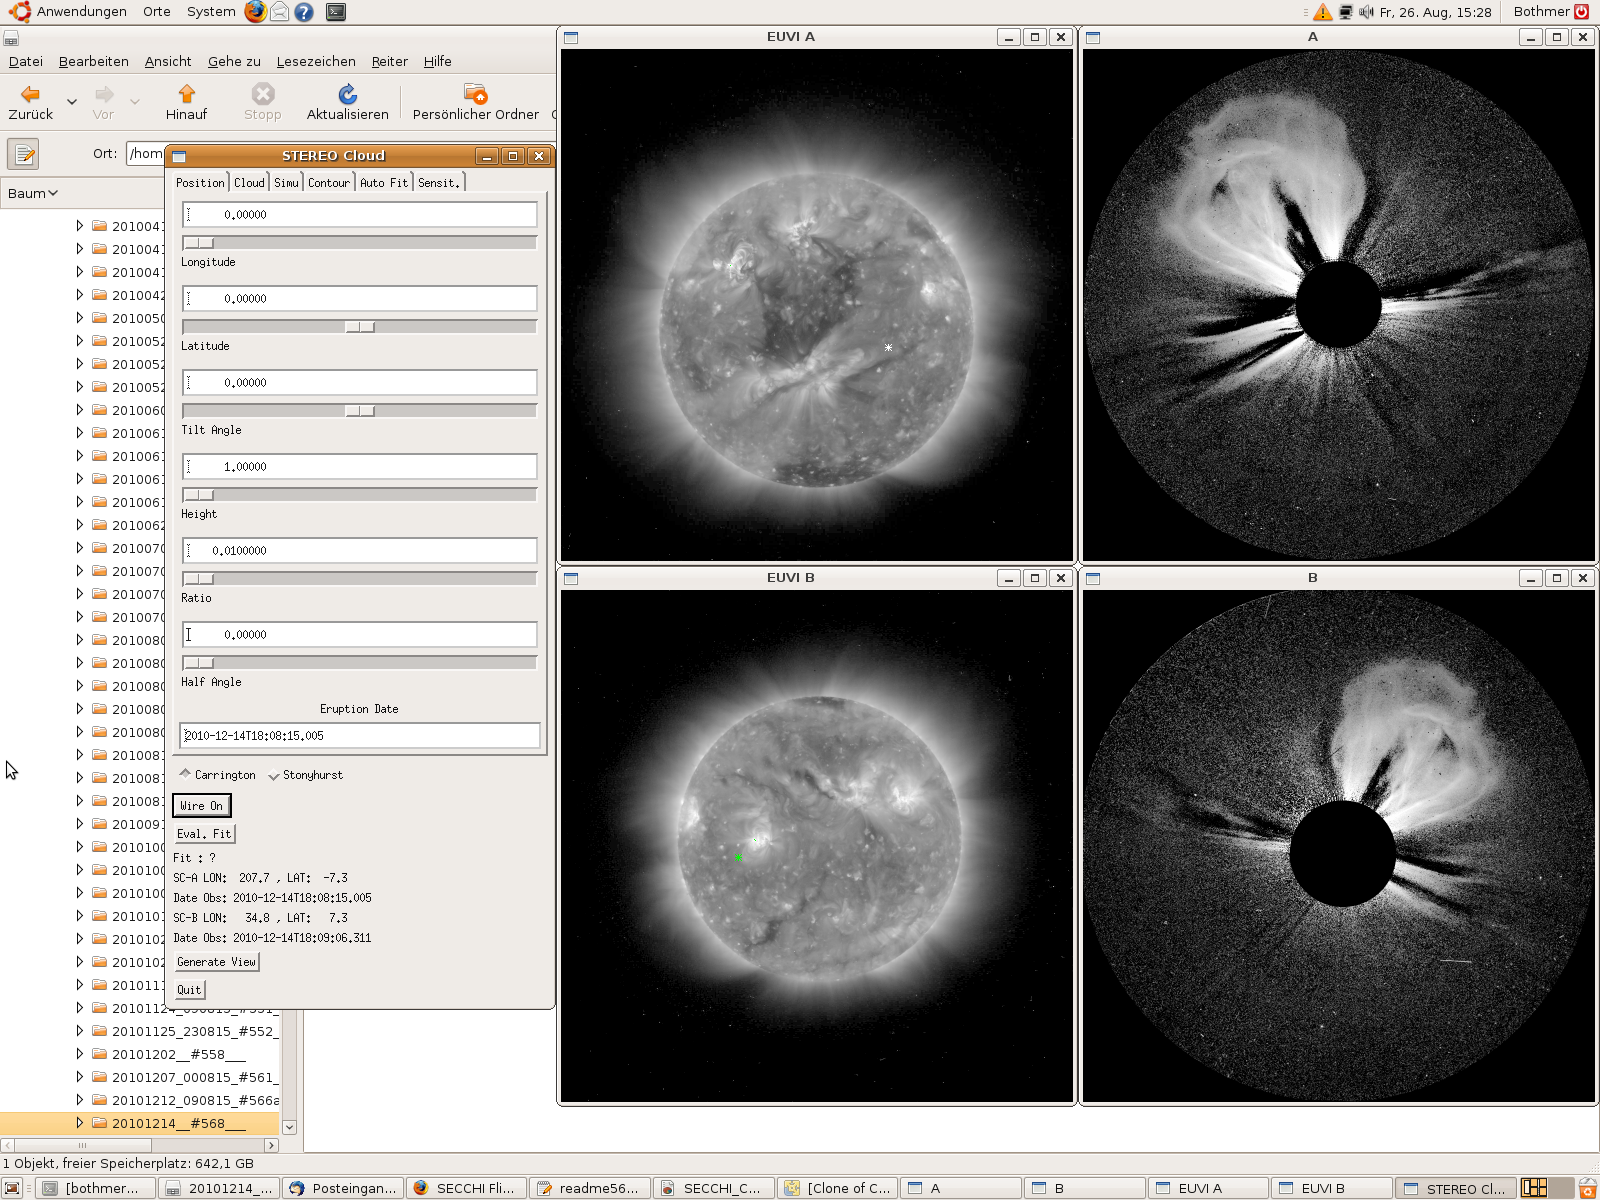This screenshot has height=1200, width=1600.
Task: Click the Tilt Angle slider handle
Action: tap(360, 410)
